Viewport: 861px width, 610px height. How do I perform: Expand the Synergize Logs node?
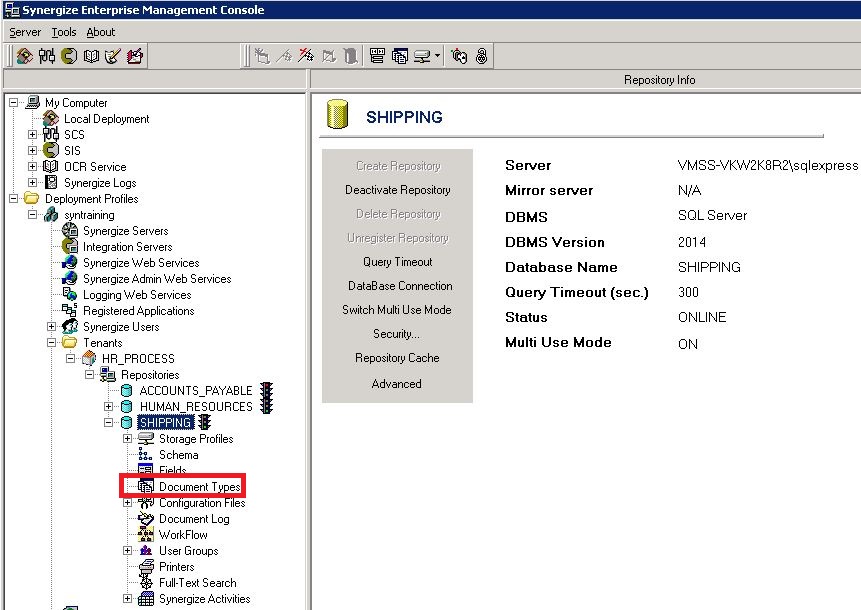pos(32,182)
